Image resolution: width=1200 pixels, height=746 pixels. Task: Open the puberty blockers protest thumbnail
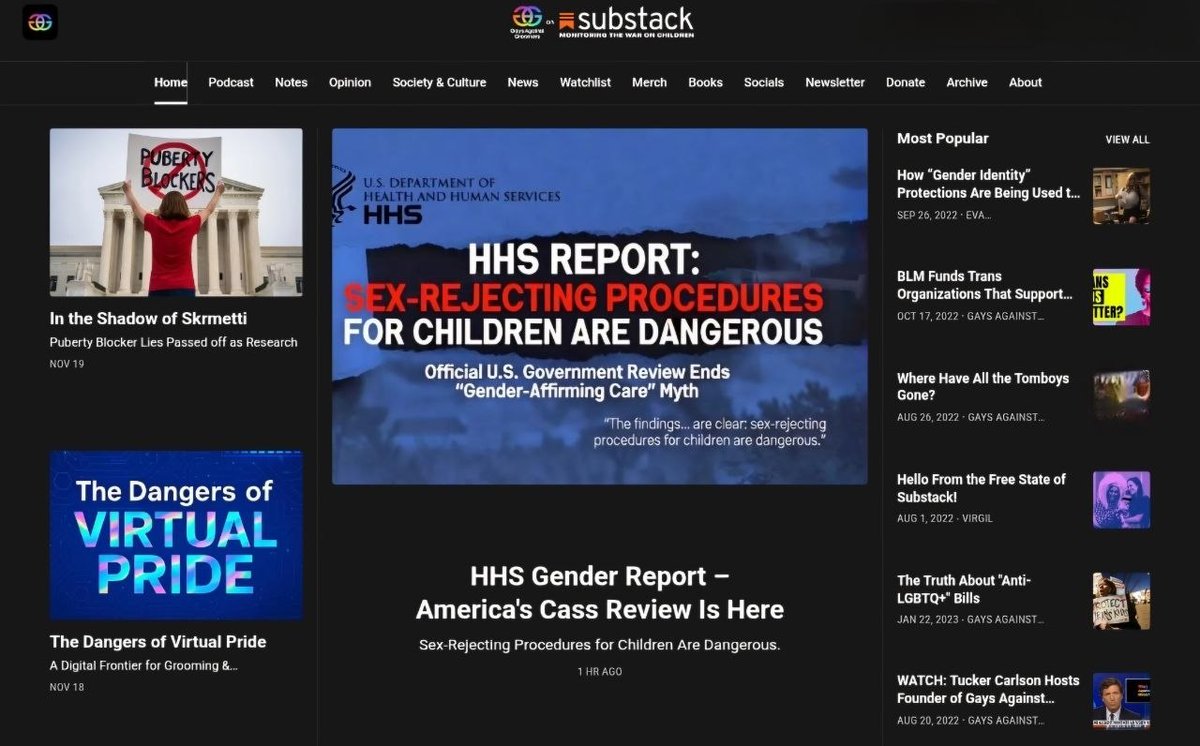pyautogui.click(x=176, y=212)
